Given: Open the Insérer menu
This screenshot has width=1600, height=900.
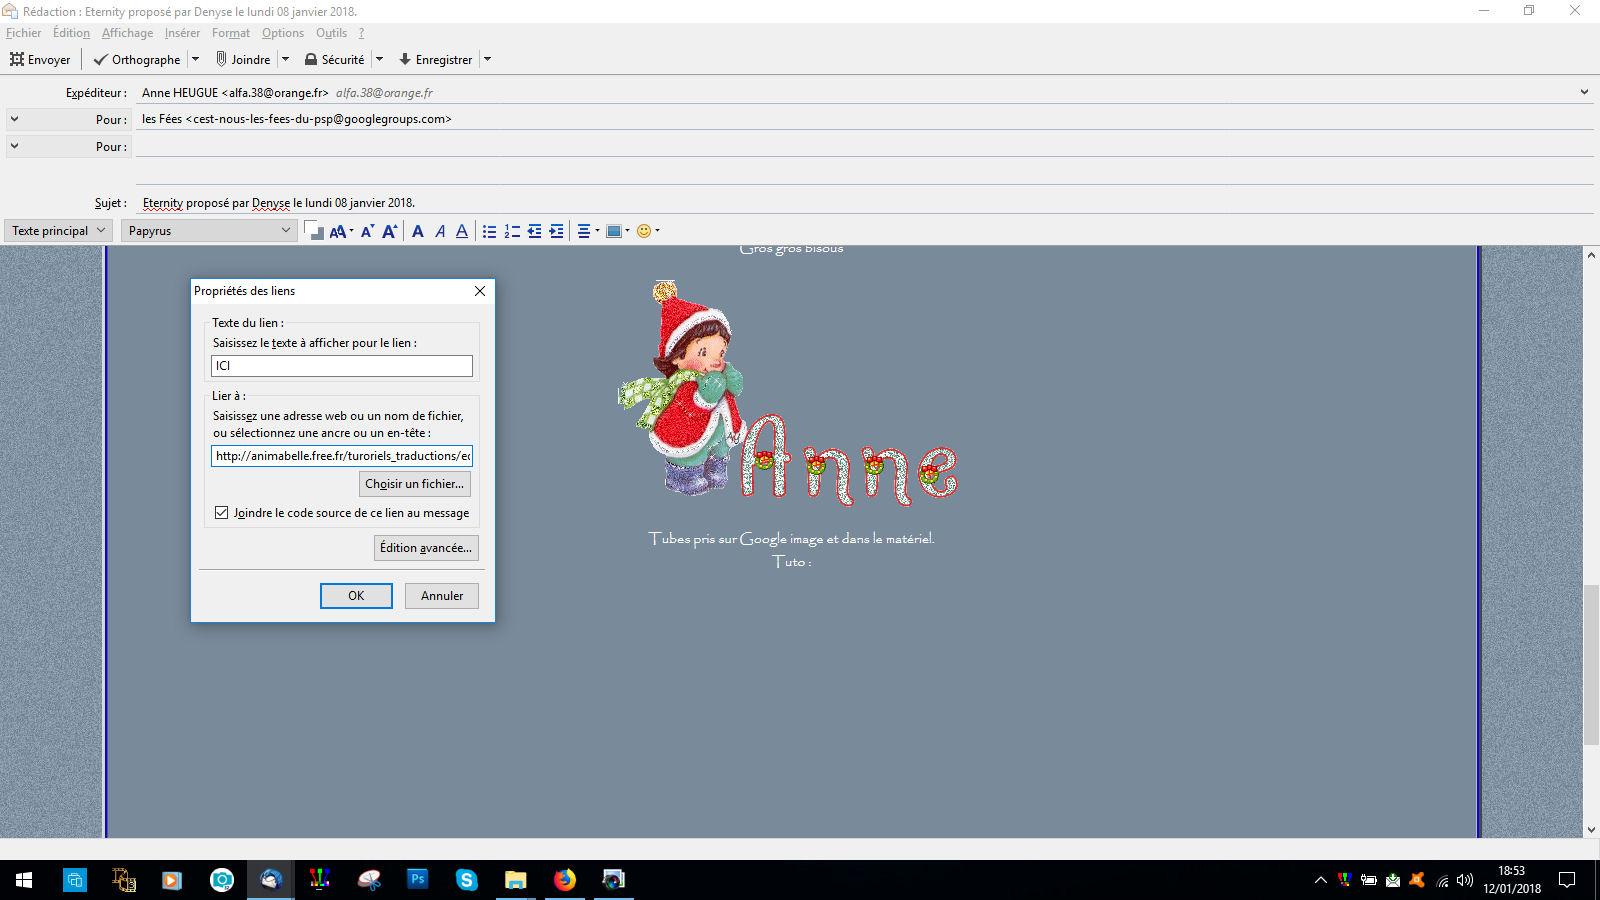Looking at the screenshot, I should (182, 33).
